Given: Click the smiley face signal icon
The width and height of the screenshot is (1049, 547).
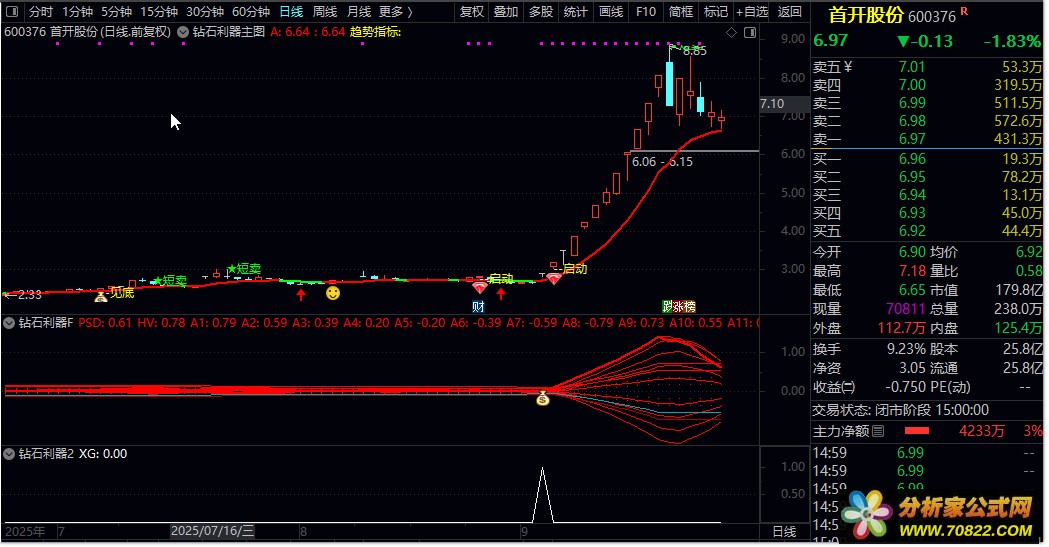Looking at the screenshot, I should [332, 293].
